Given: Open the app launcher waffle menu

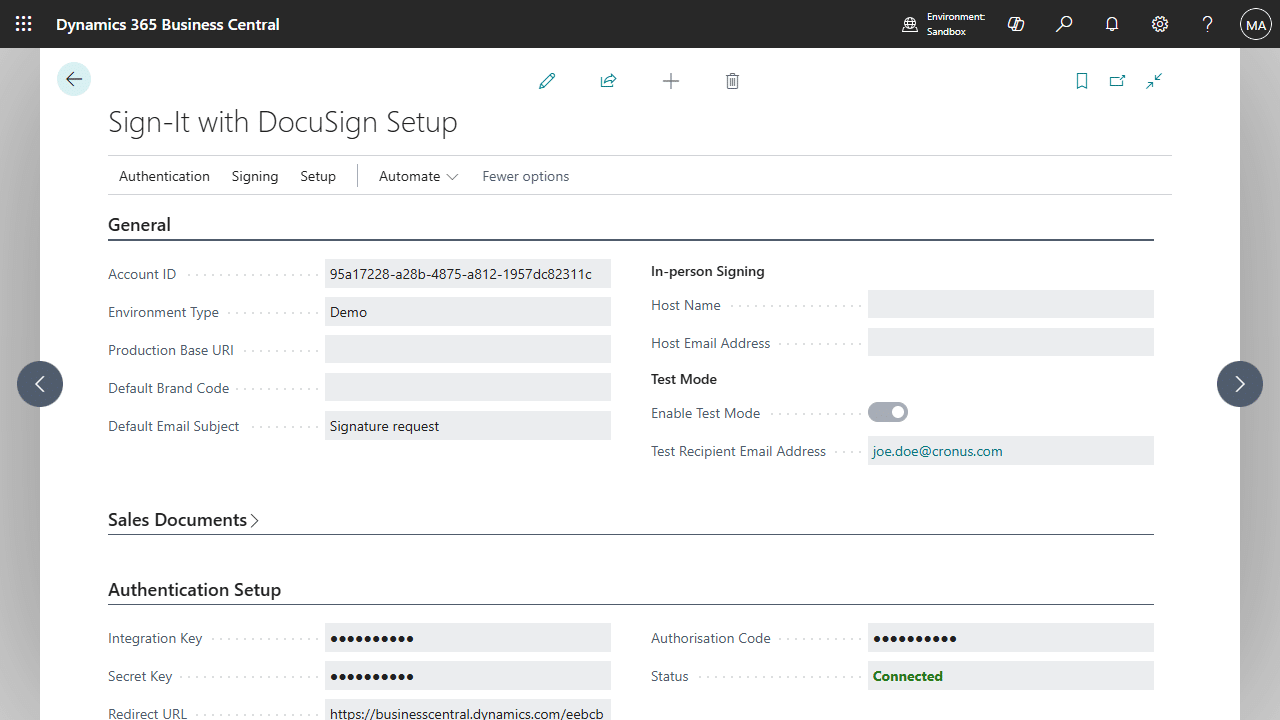Looking at the screenshot, I should [24, 24].
